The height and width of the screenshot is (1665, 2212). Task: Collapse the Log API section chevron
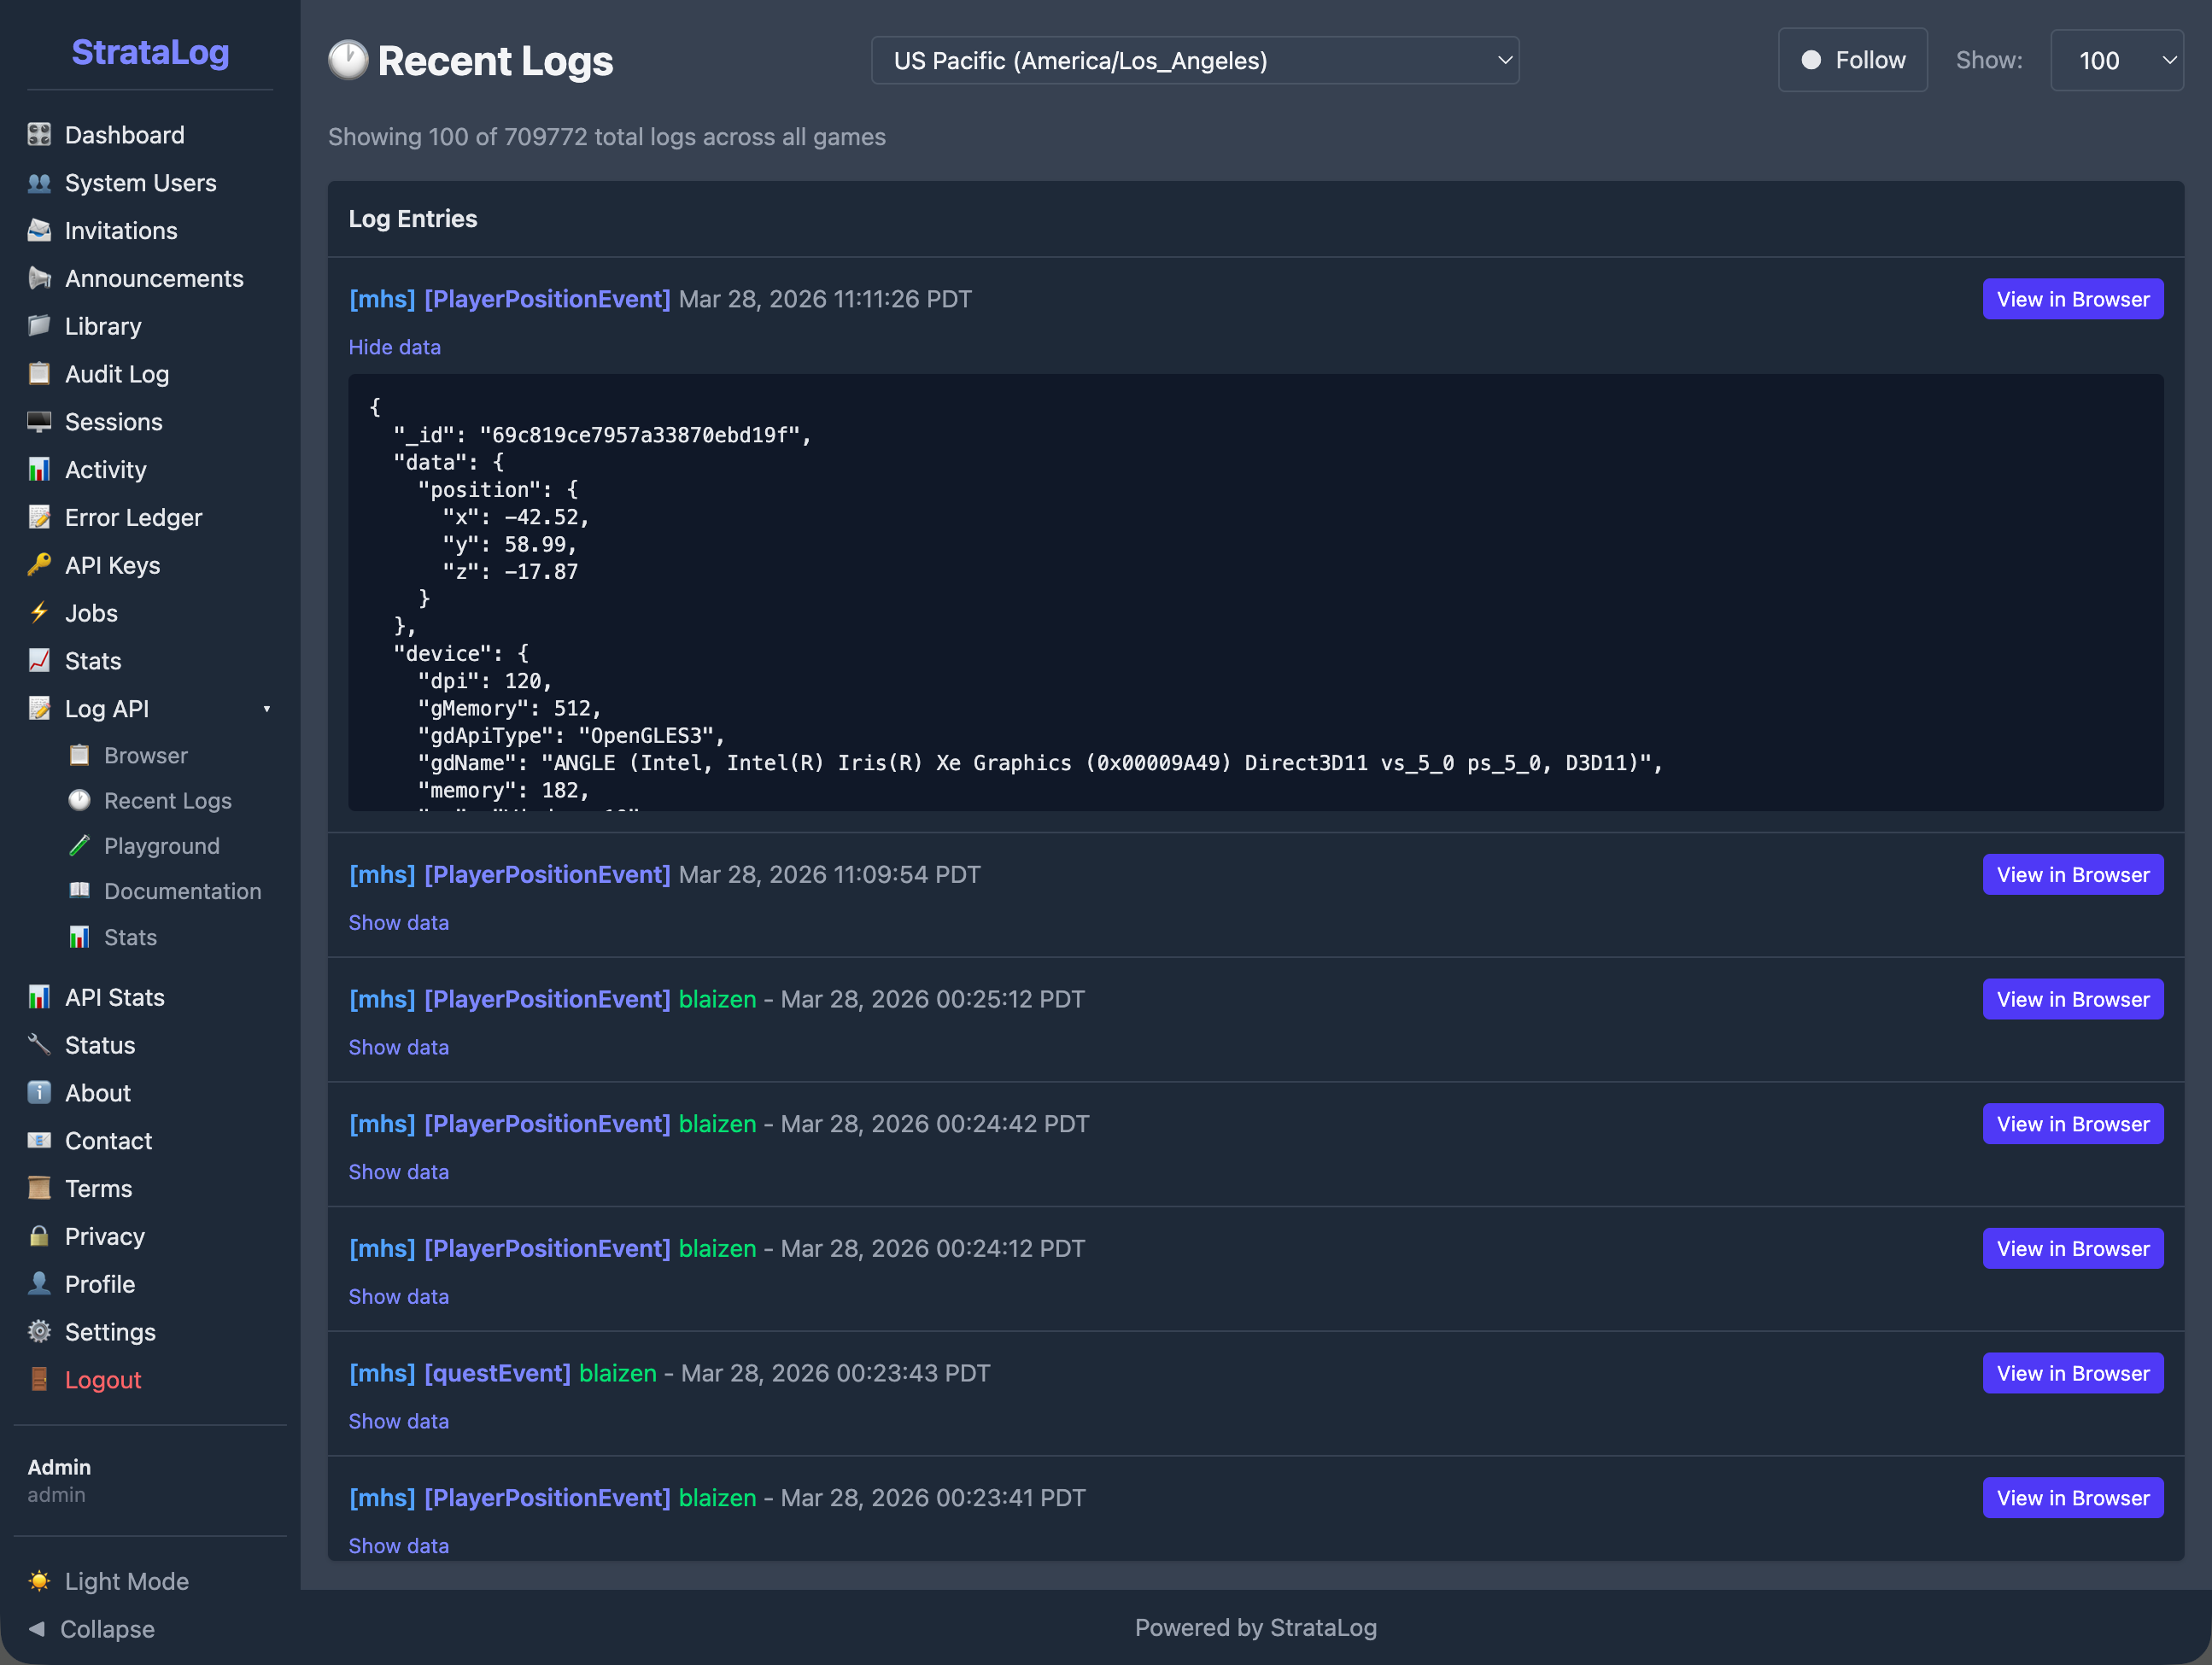point(267,708)
